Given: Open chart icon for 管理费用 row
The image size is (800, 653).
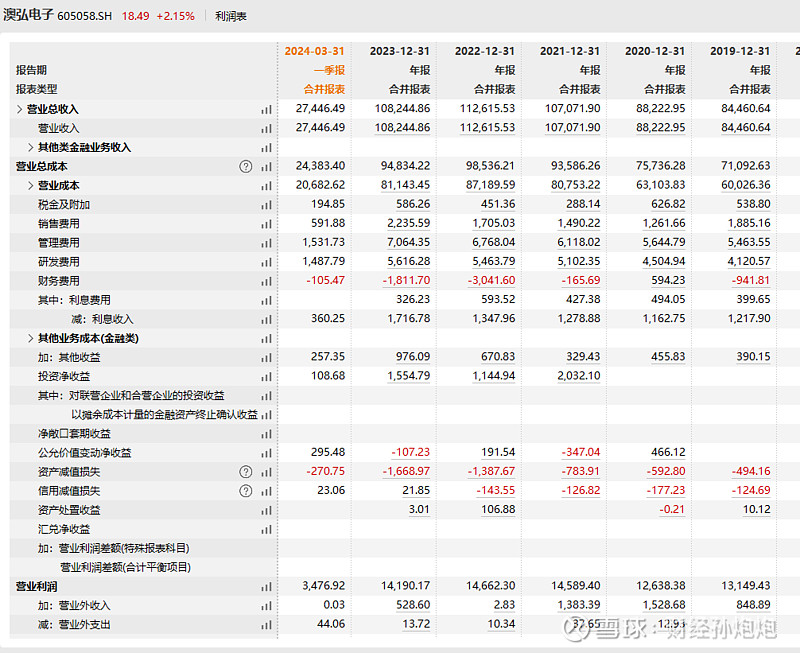Looking at the screenshot, I should (x=266, y=243).
